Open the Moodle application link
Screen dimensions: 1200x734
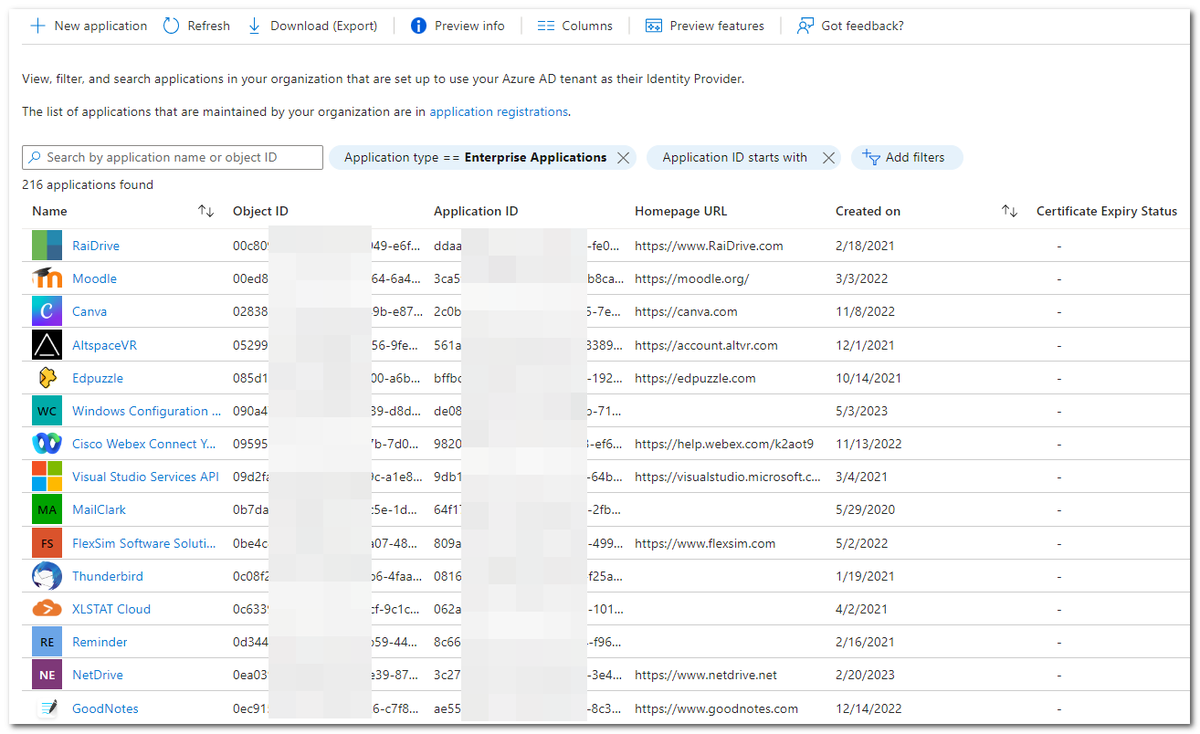click(x=94, y=279)
